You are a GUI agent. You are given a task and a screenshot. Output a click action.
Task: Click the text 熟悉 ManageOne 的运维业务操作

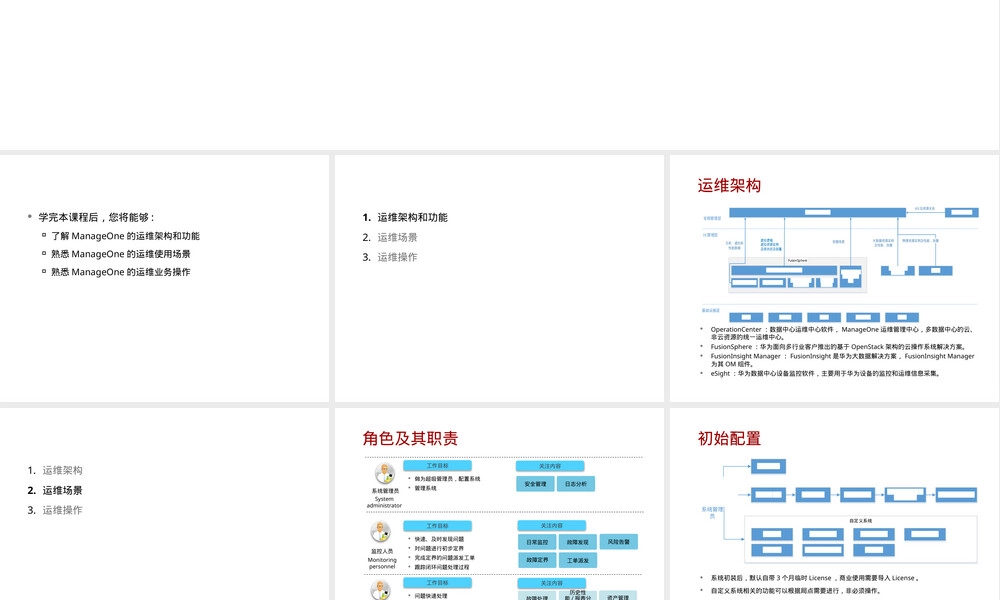coord(121,272)
